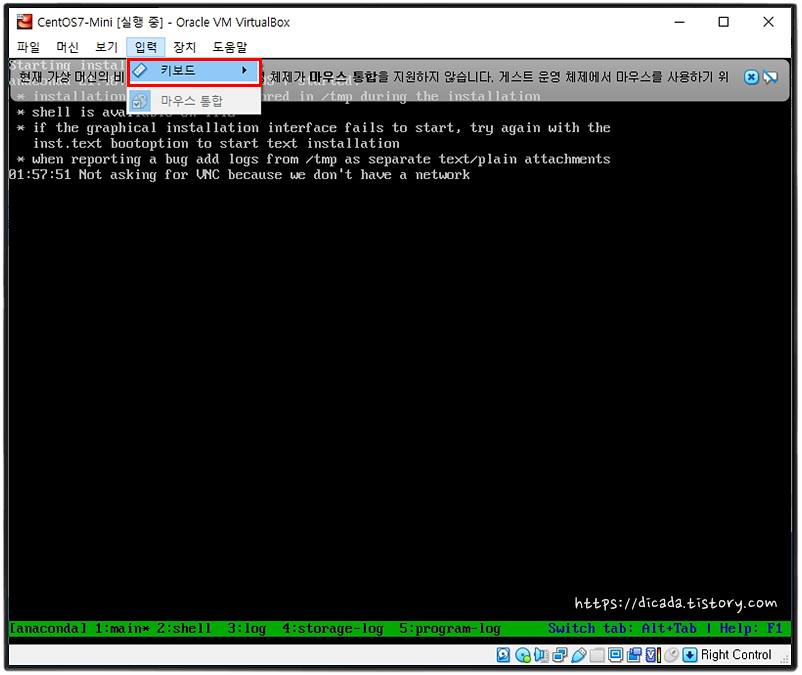Open the 보기 menu
Viewport: 802px width, 675px height.
click(106, 47)
